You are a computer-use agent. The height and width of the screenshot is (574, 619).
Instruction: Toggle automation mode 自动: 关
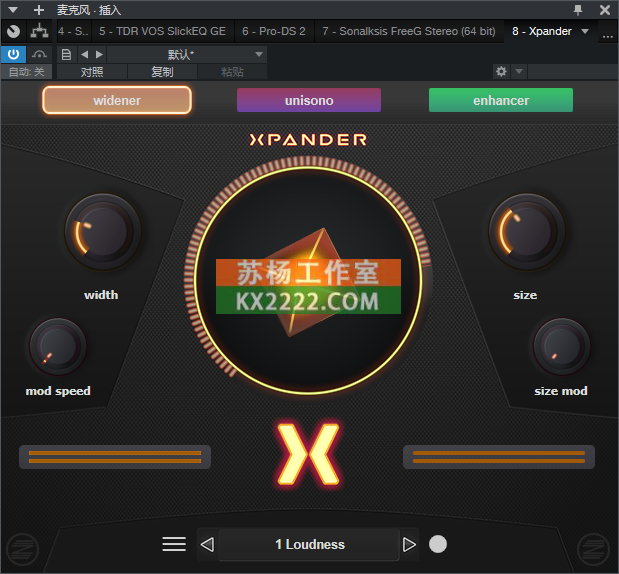pos(26,72)
